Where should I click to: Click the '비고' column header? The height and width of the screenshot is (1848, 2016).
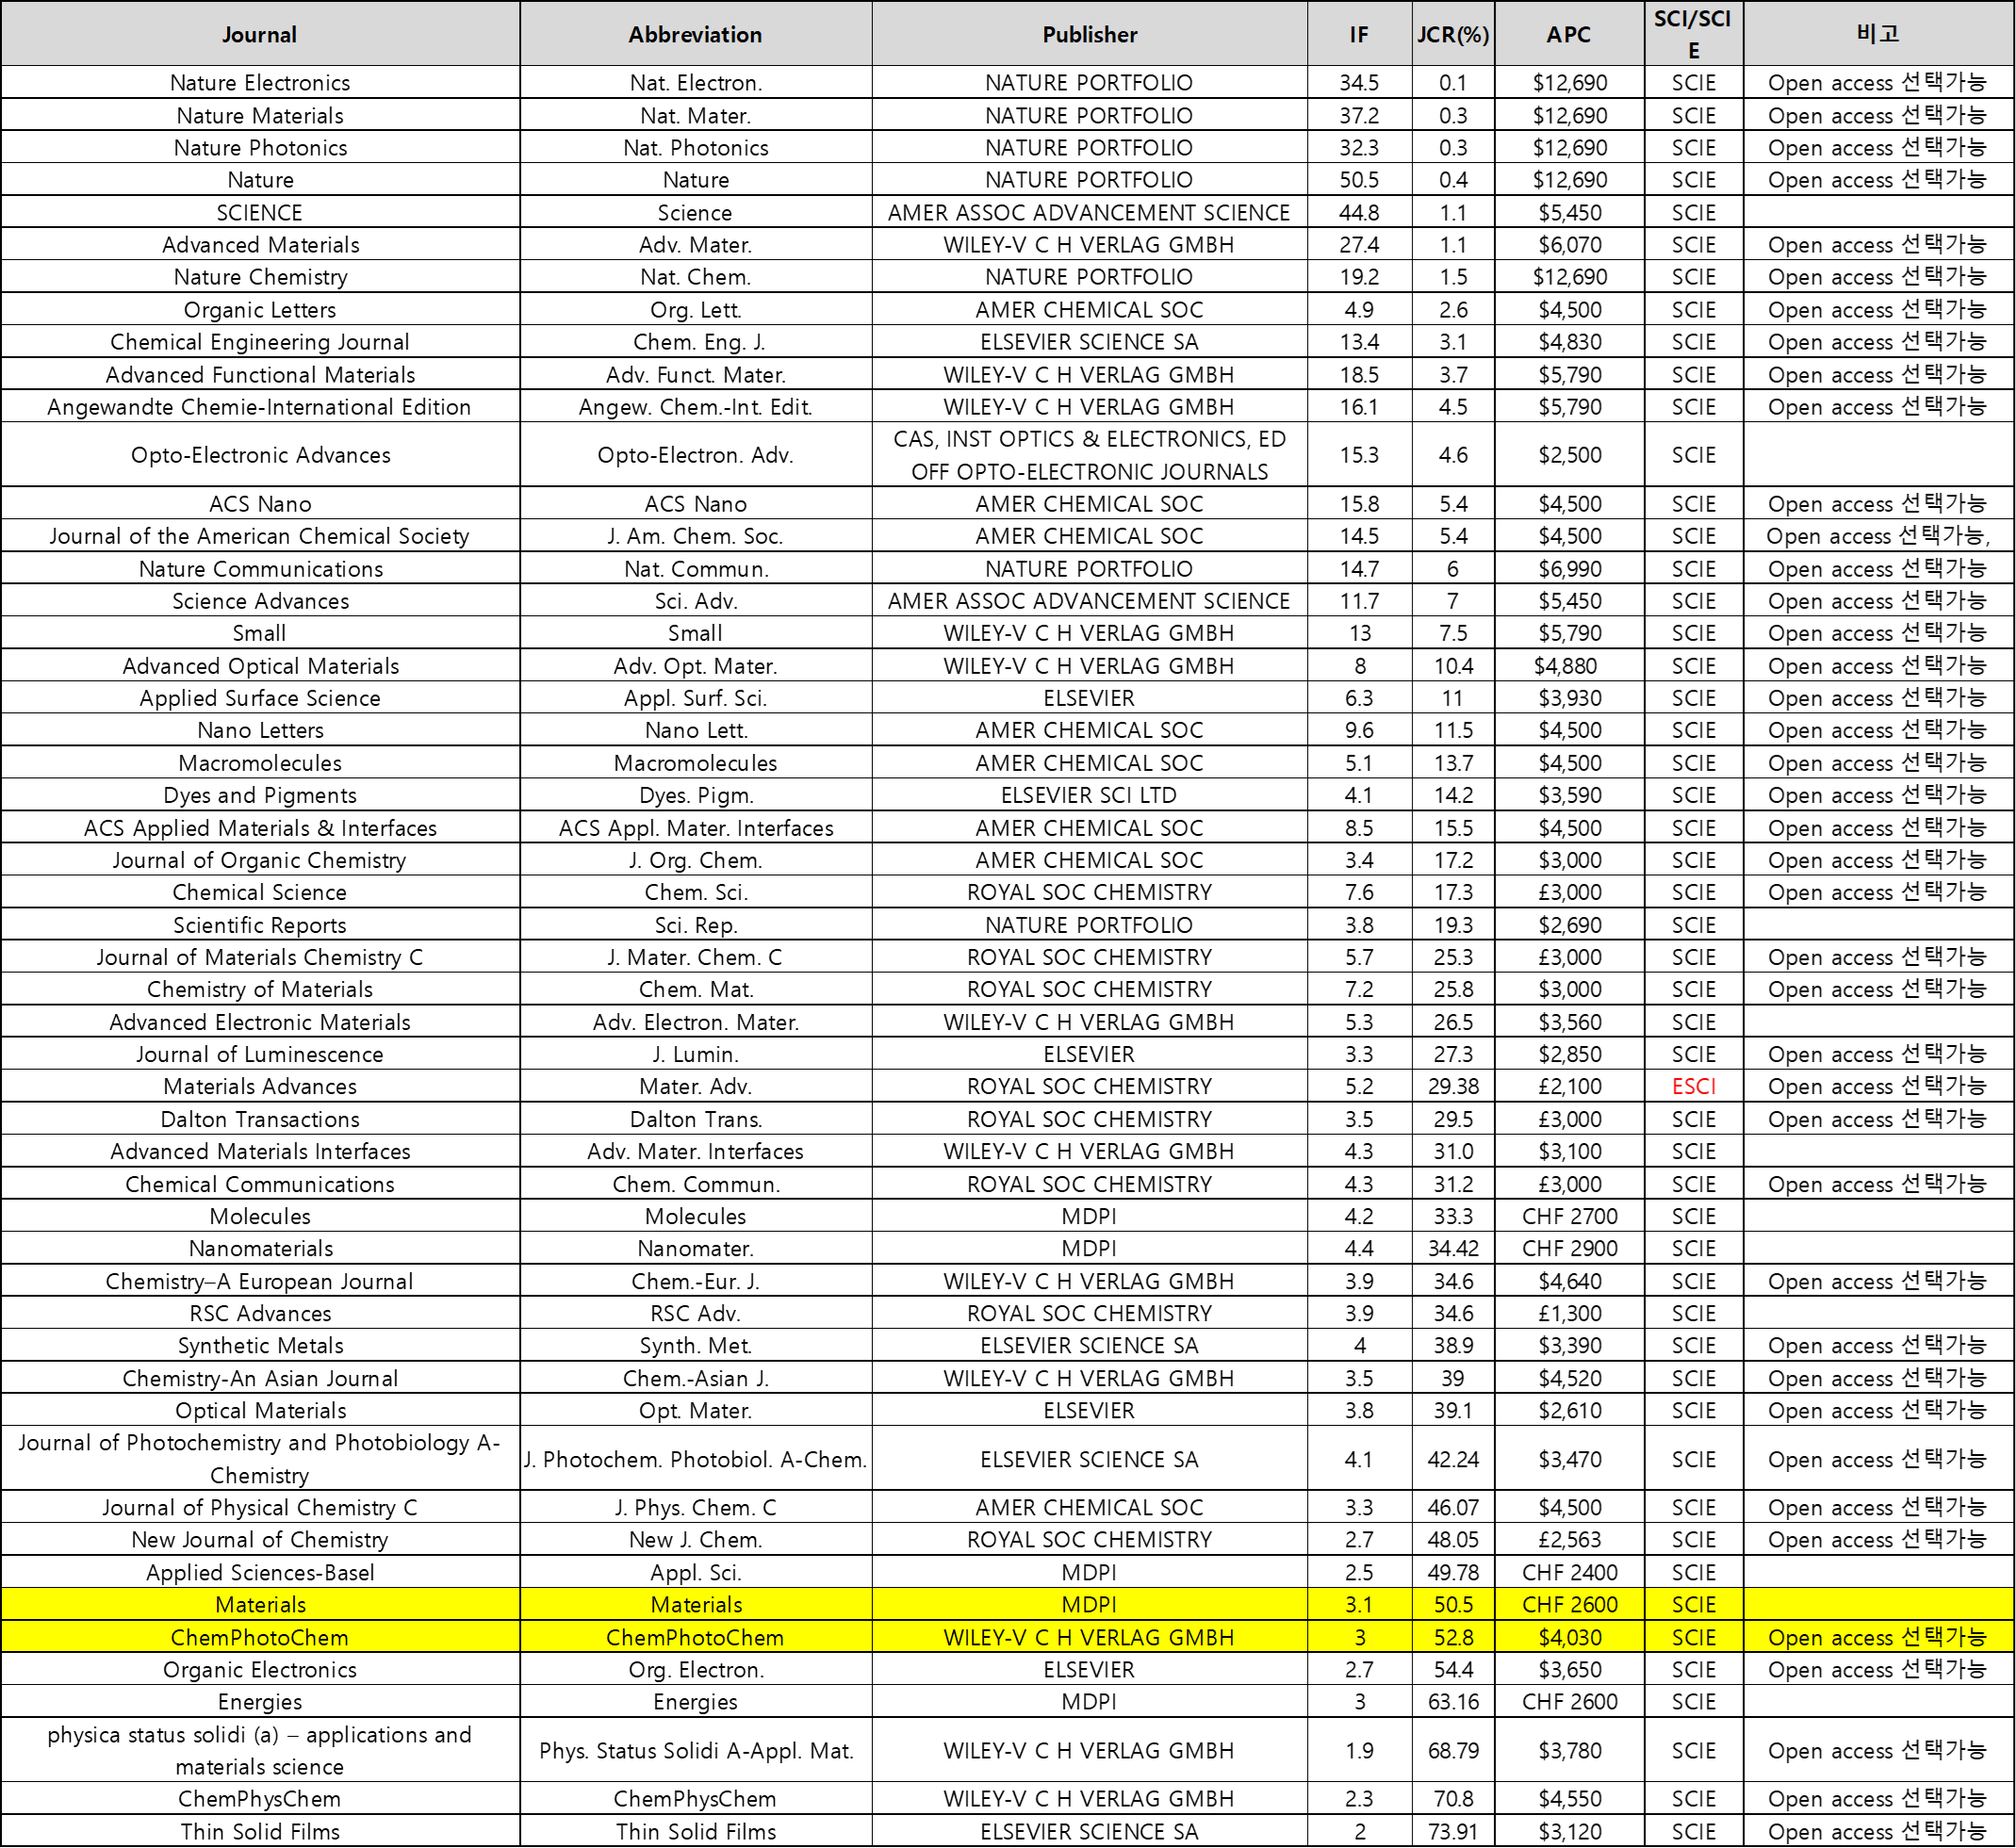pyautogui.click(x=1878, y=34)
